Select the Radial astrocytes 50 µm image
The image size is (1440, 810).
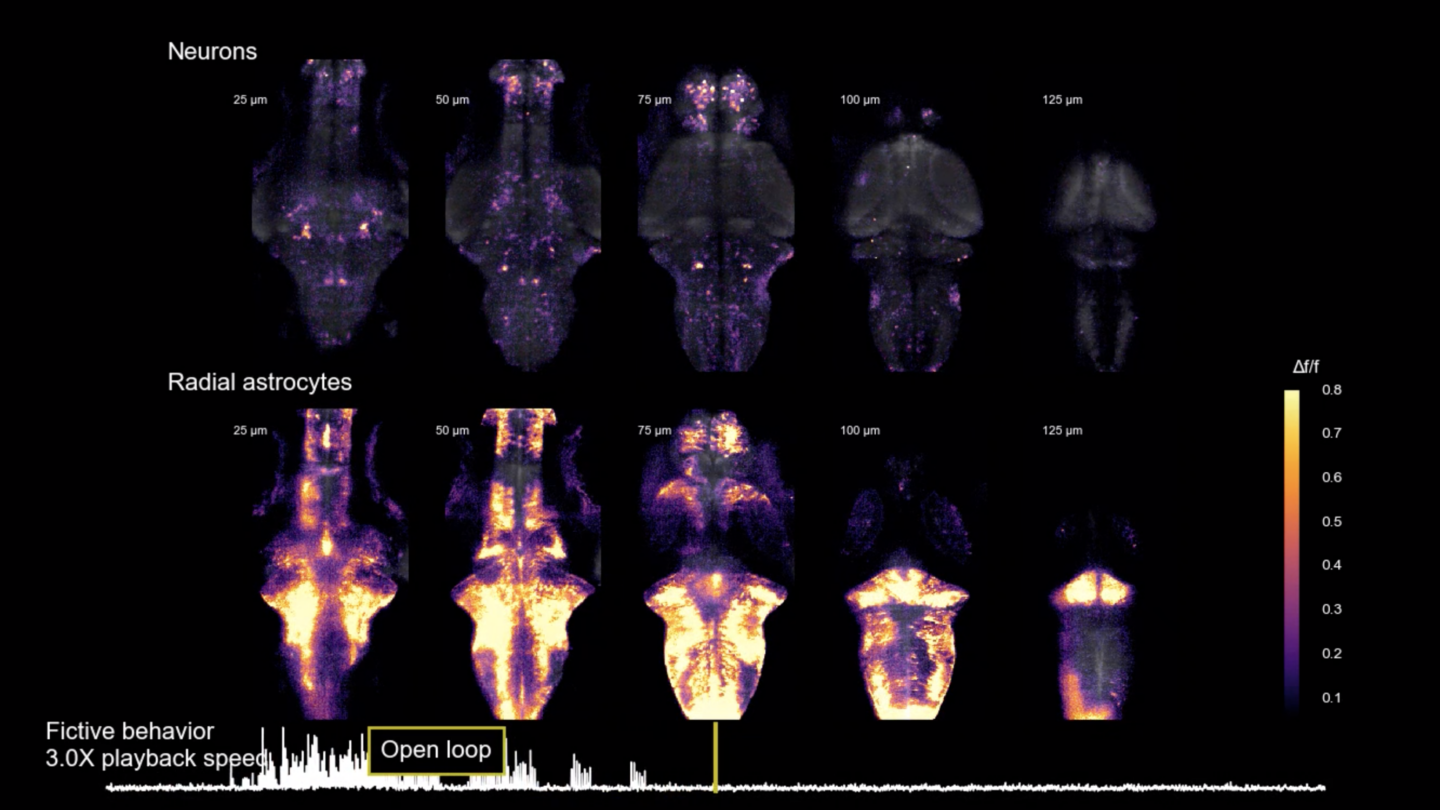pyautogui.click(x=523, y=563)
